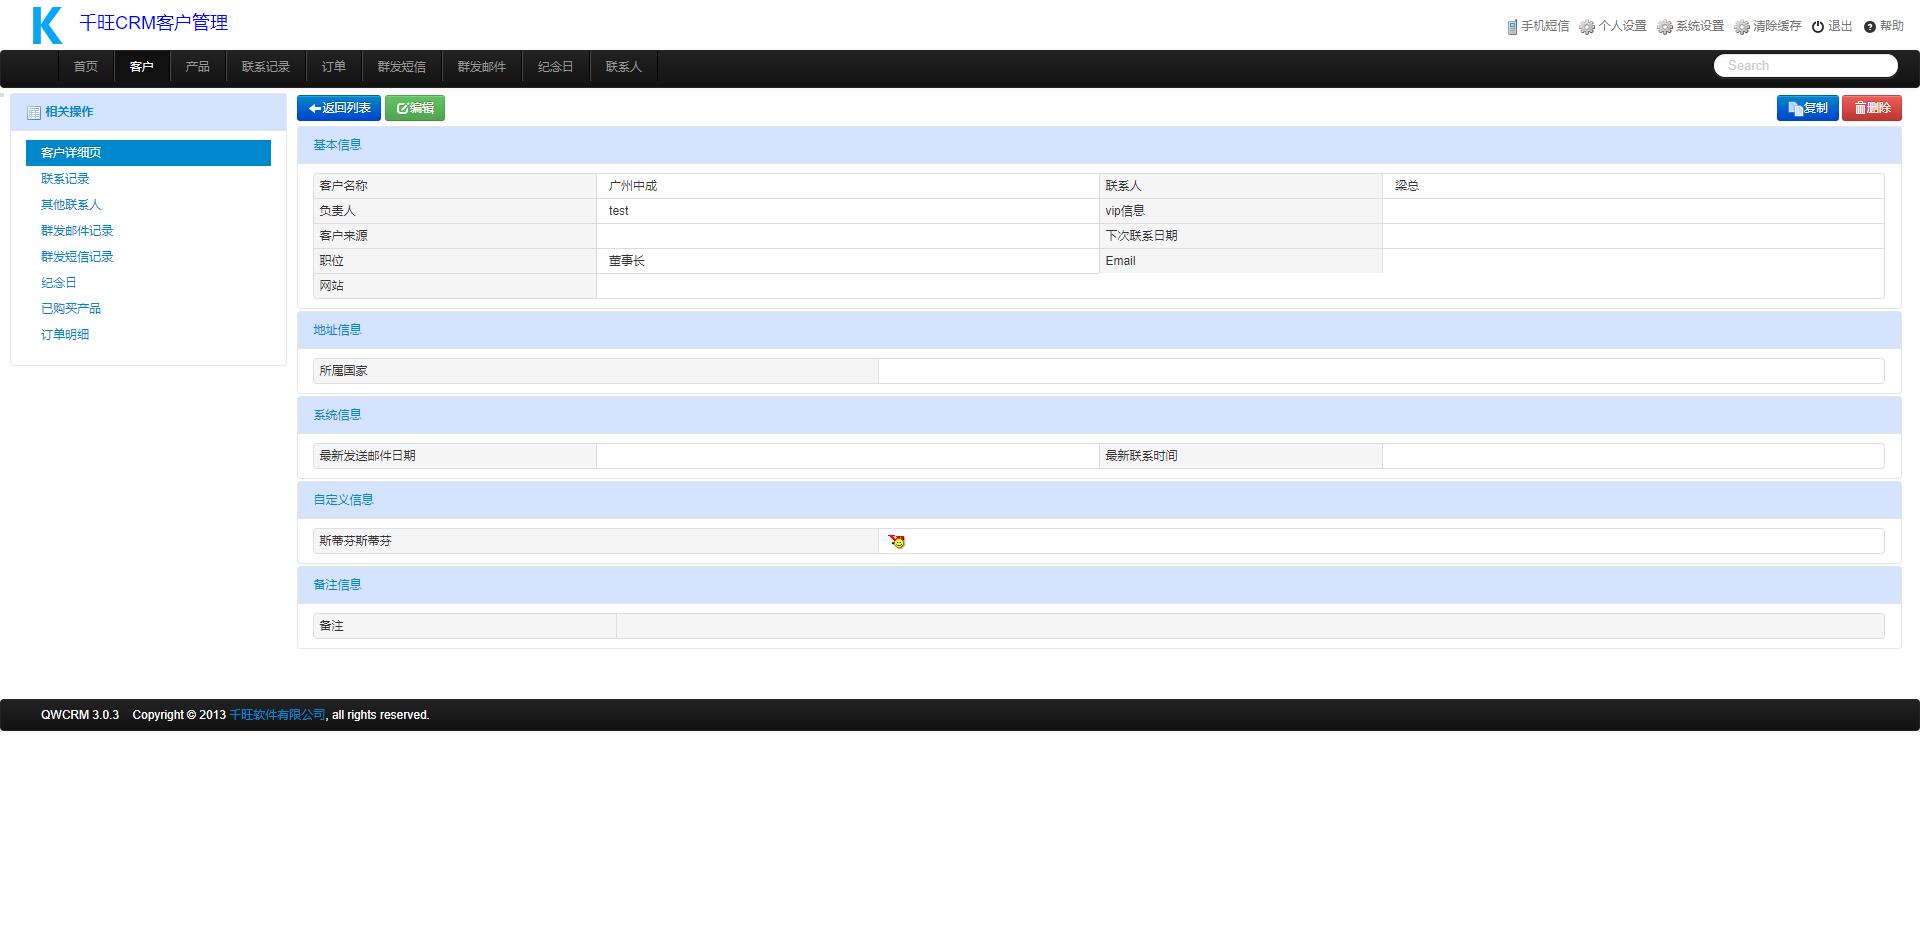Click the 系统设置 gear icon
Image resolution: width=1920 pixels, height=944 pixels.
(1665, 27)
